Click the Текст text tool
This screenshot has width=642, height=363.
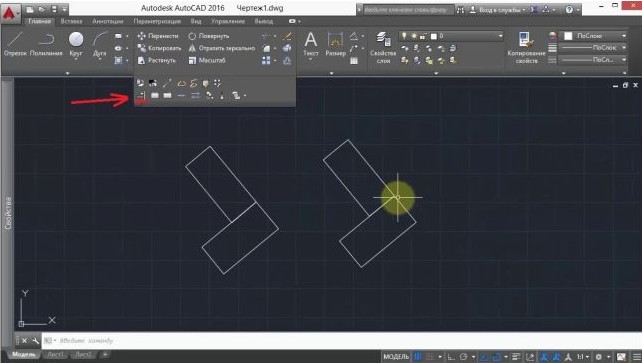tap(311, 44)
